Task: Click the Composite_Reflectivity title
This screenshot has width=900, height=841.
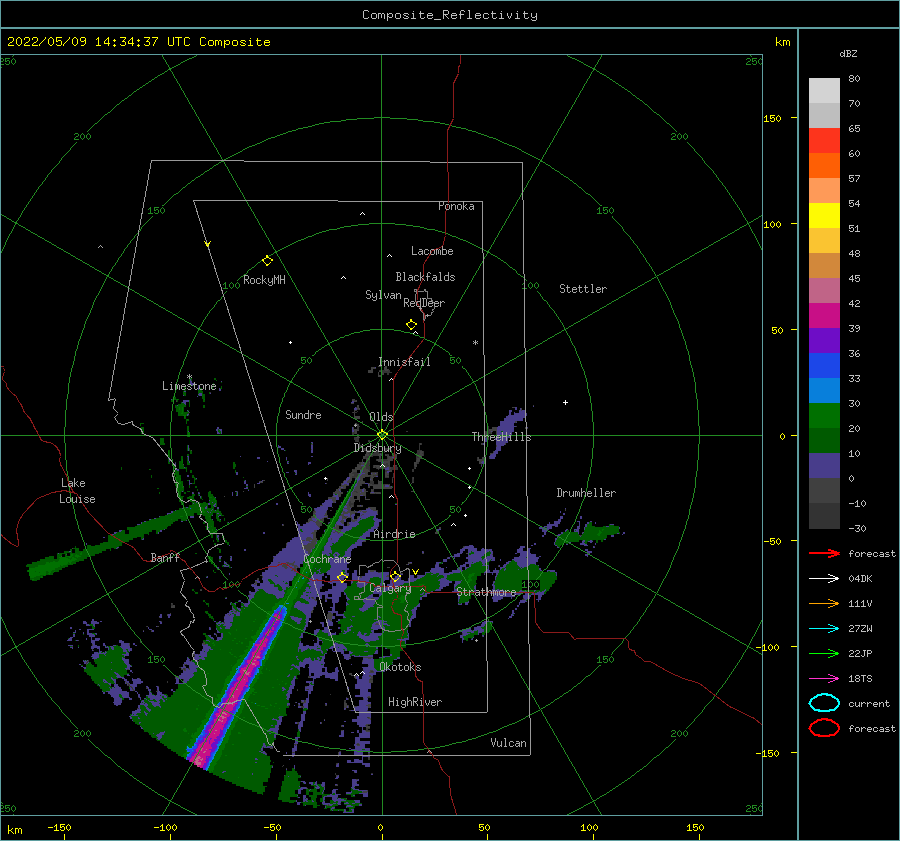Action: (x=449, y=15)
